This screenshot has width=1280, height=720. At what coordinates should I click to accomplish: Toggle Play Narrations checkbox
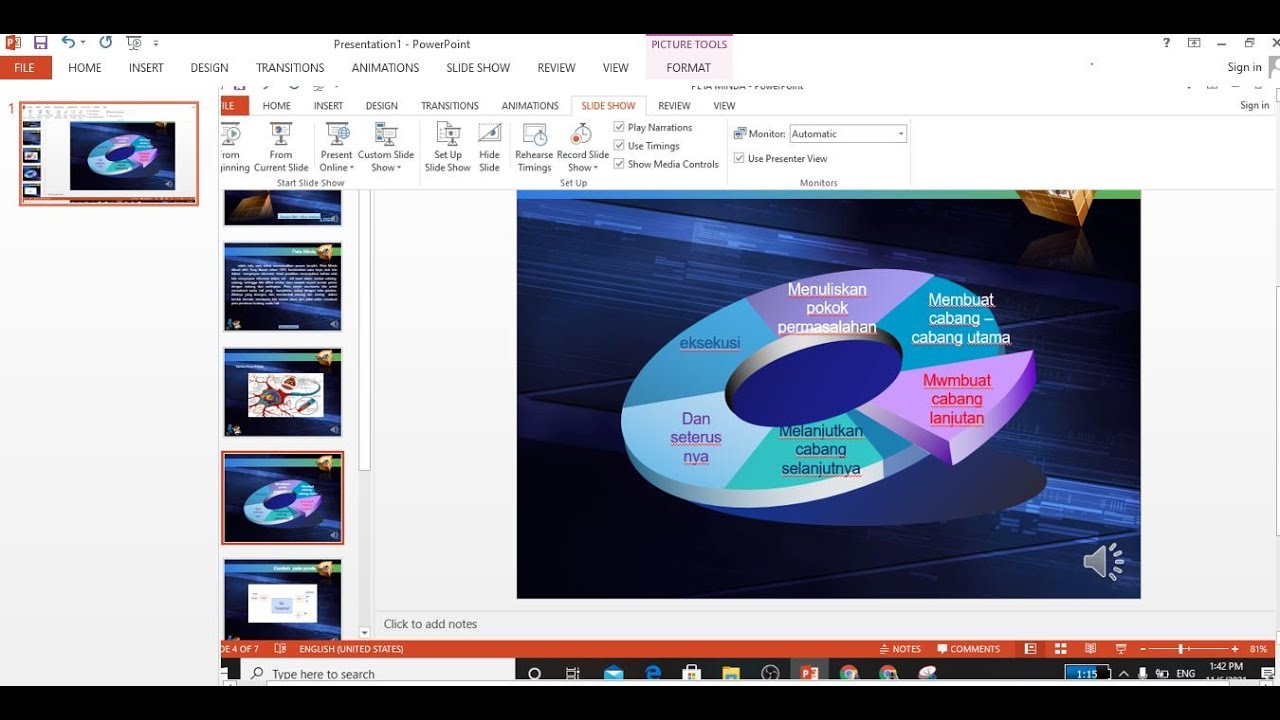click(x=619, y=127)
